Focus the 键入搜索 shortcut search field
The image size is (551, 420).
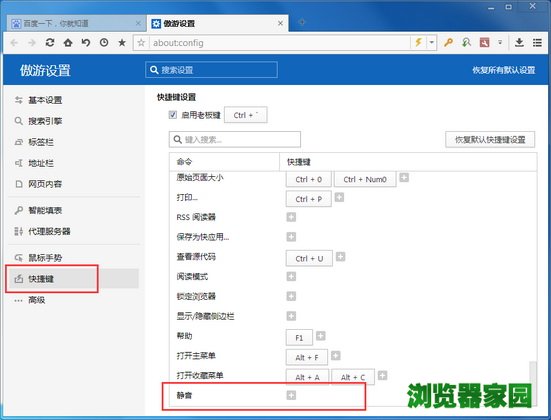235,140
